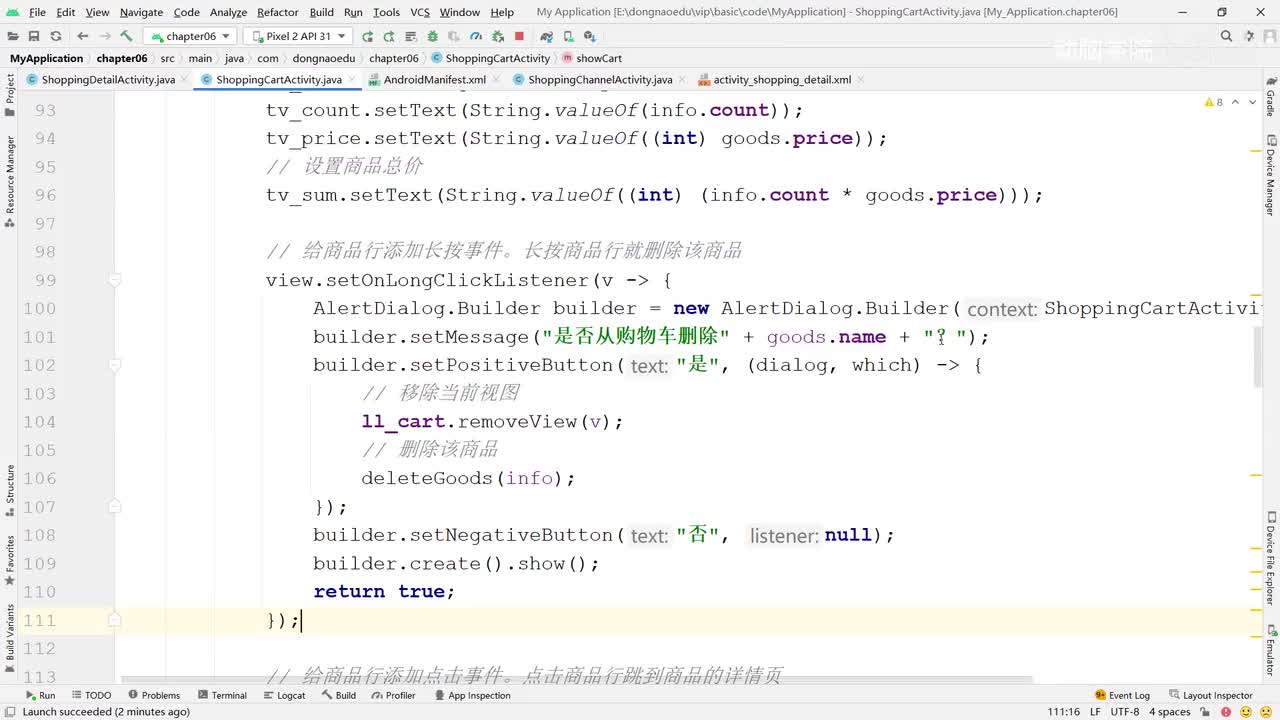
Task: Open the Structure side panel
Action: pyautogui.click(x=10, y=490)
